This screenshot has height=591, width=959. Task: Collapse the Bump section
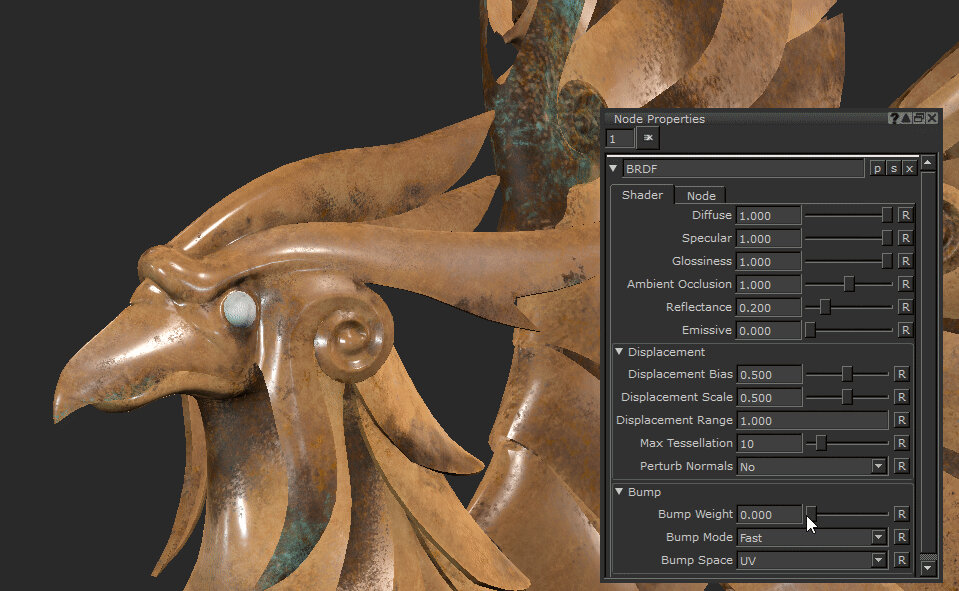pyautogui.click(x=619, y=492)
